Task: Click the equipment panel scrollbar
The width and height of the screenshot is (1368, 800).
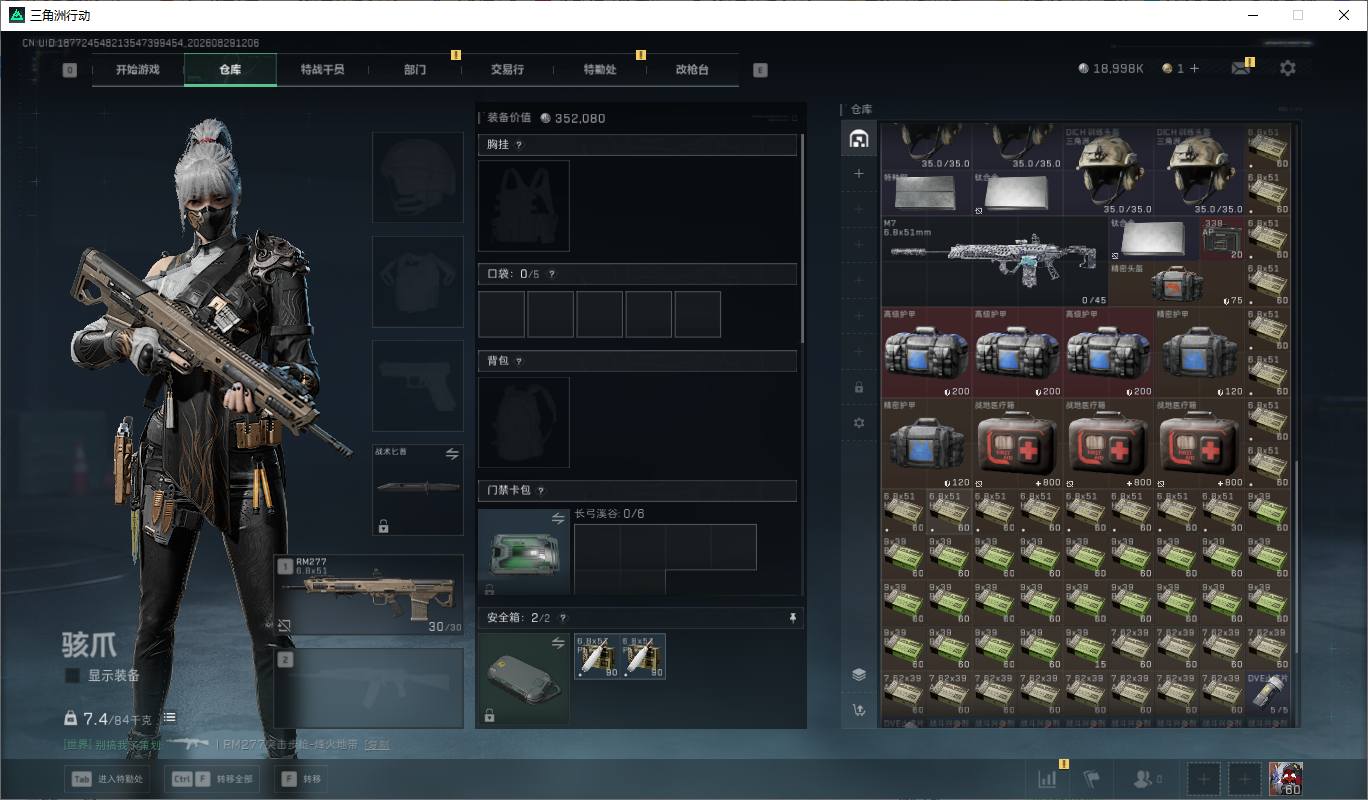Action: [803, 240]
